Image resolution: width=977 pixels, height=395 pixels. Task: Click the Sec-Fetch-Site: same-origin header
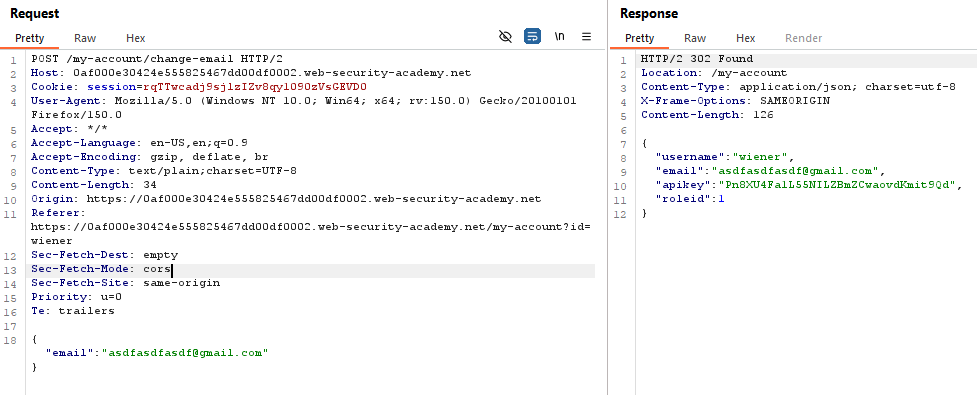click(x=125, y=283)
